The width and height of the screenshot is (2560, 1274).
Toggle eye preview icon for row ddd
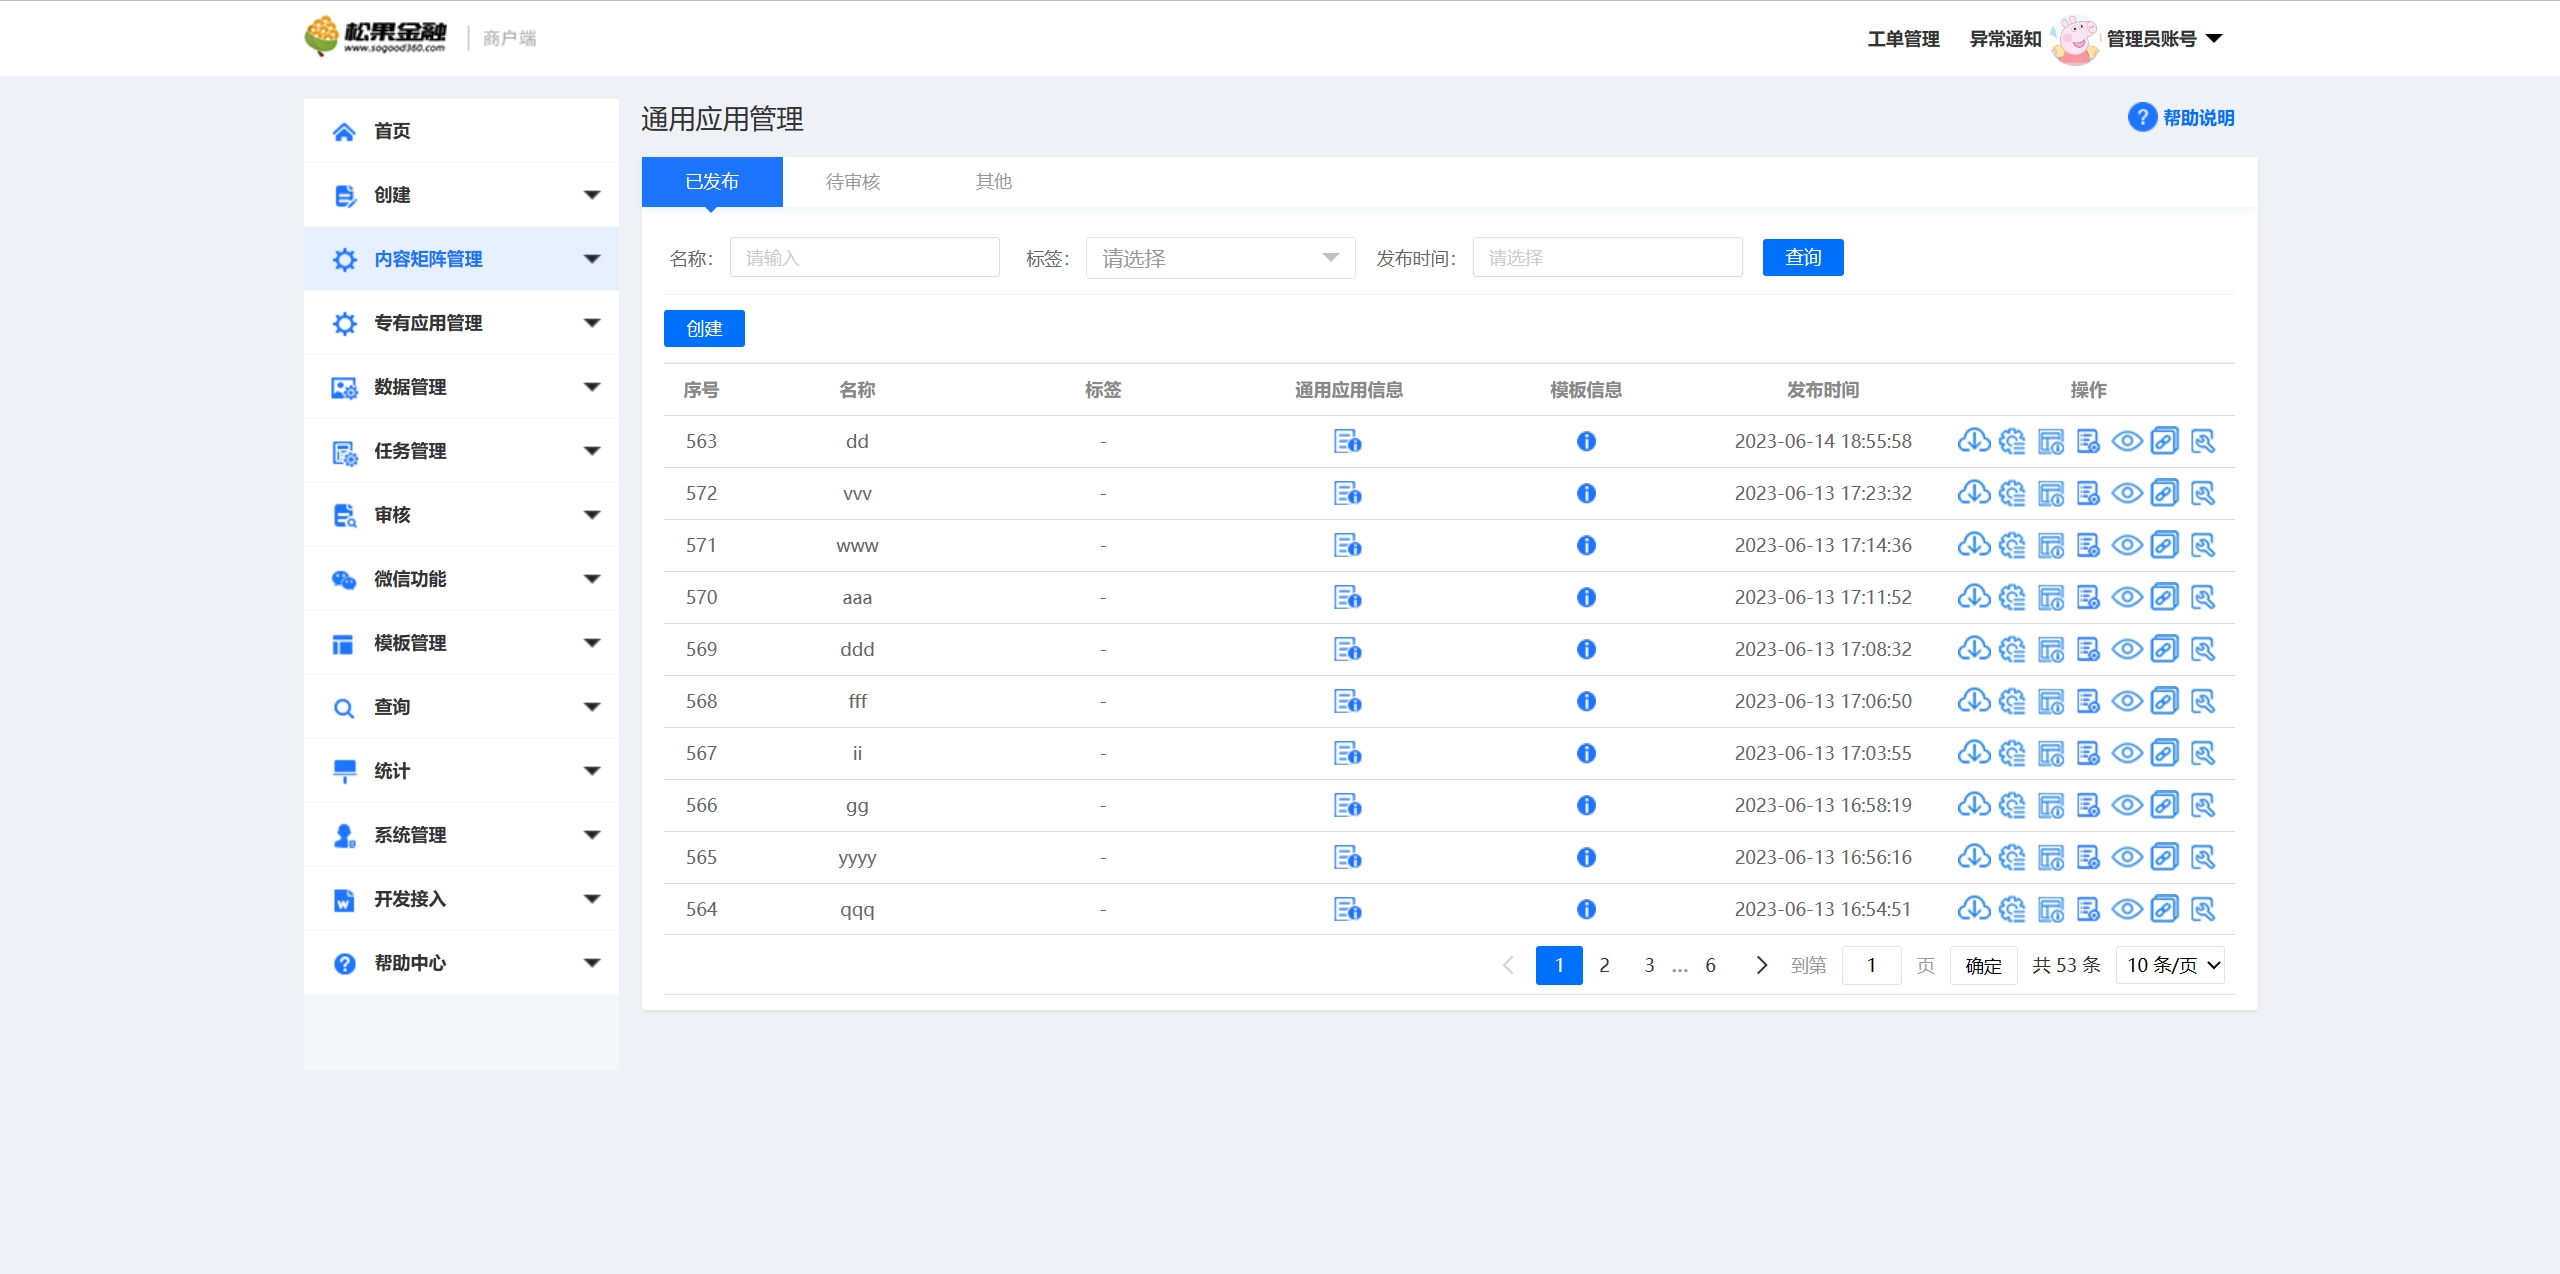click(x=2127, y=649)
